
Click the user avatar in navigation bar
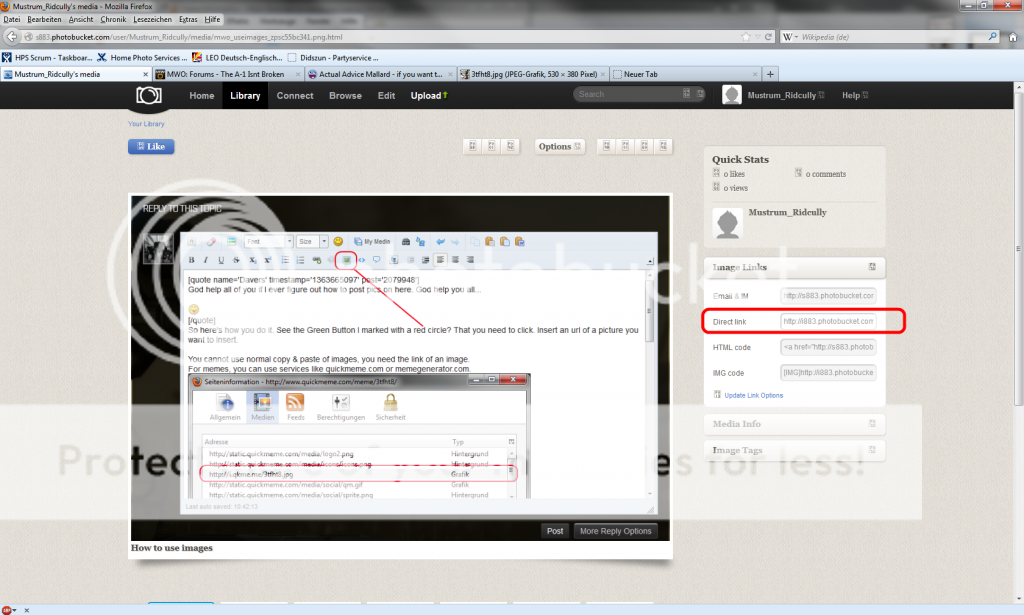732,95
